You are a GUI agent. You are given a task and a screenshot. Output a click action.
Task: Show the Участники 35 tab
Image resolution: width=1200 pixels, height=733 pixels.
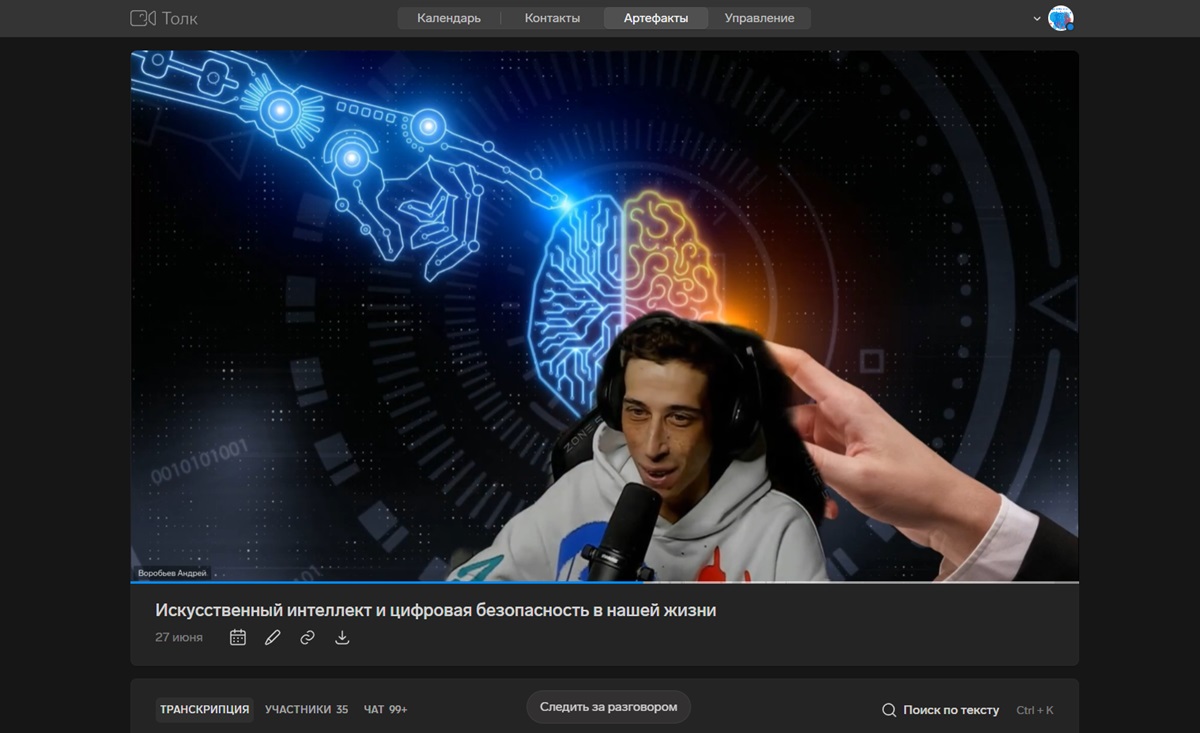click(x=306, y=709)
